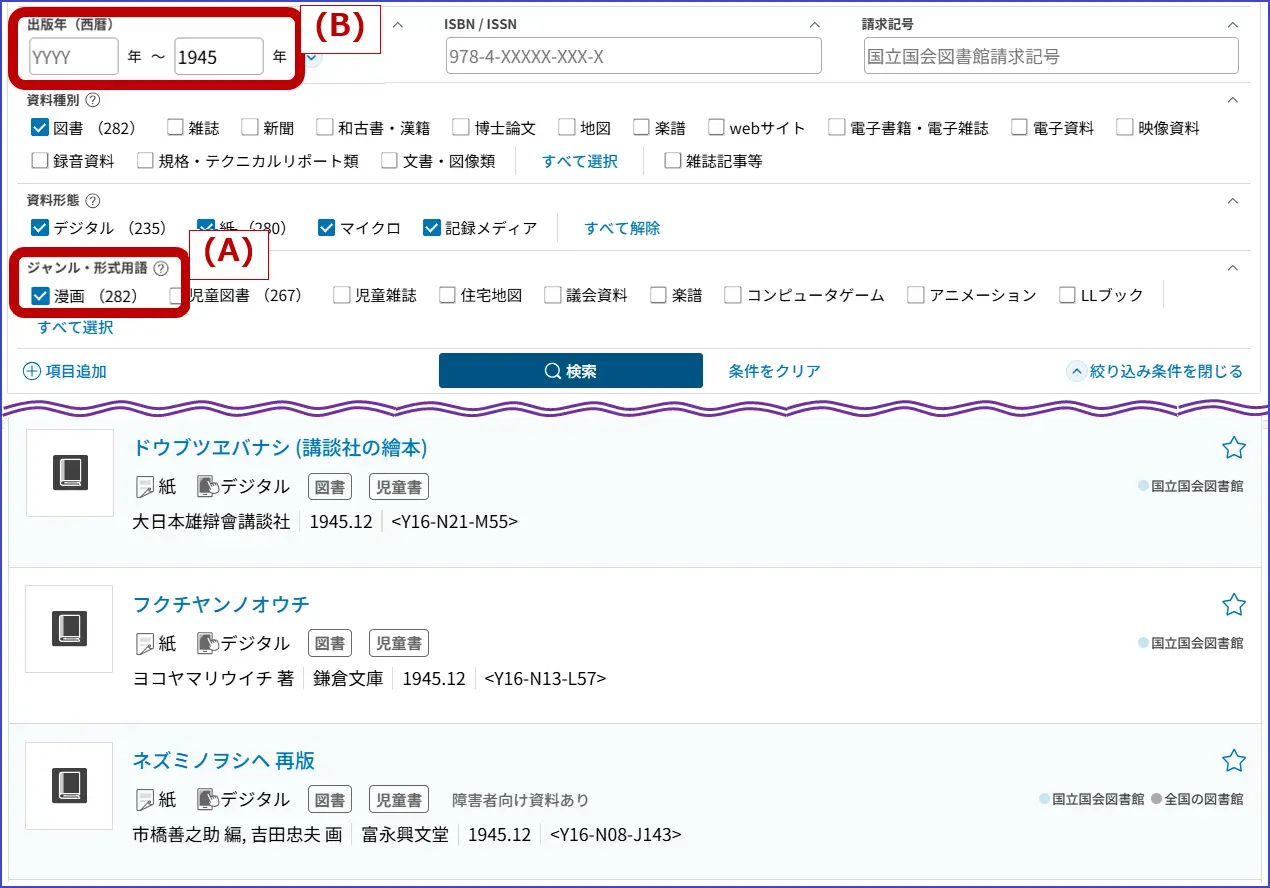This screenshot has width=1270, height=888.
Task: Click help icon next to 資料種別
Action: (x=93, y=100)
